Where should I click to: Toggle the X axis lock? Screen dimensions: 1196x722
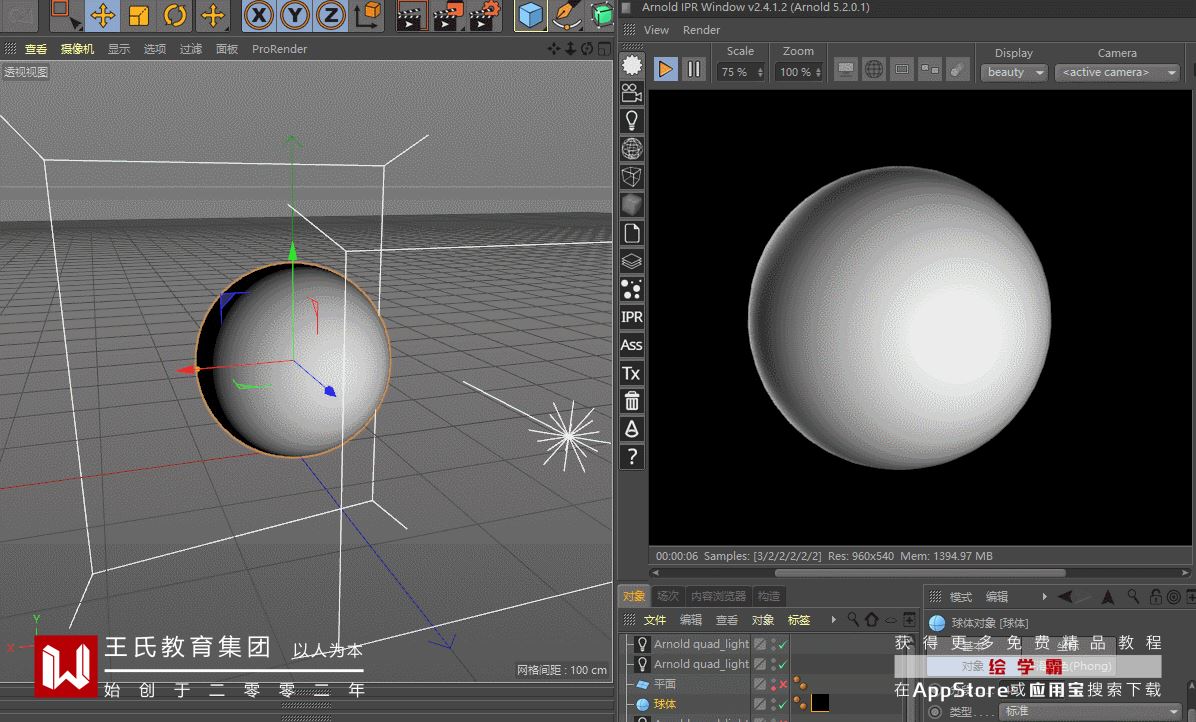point(259,15)
